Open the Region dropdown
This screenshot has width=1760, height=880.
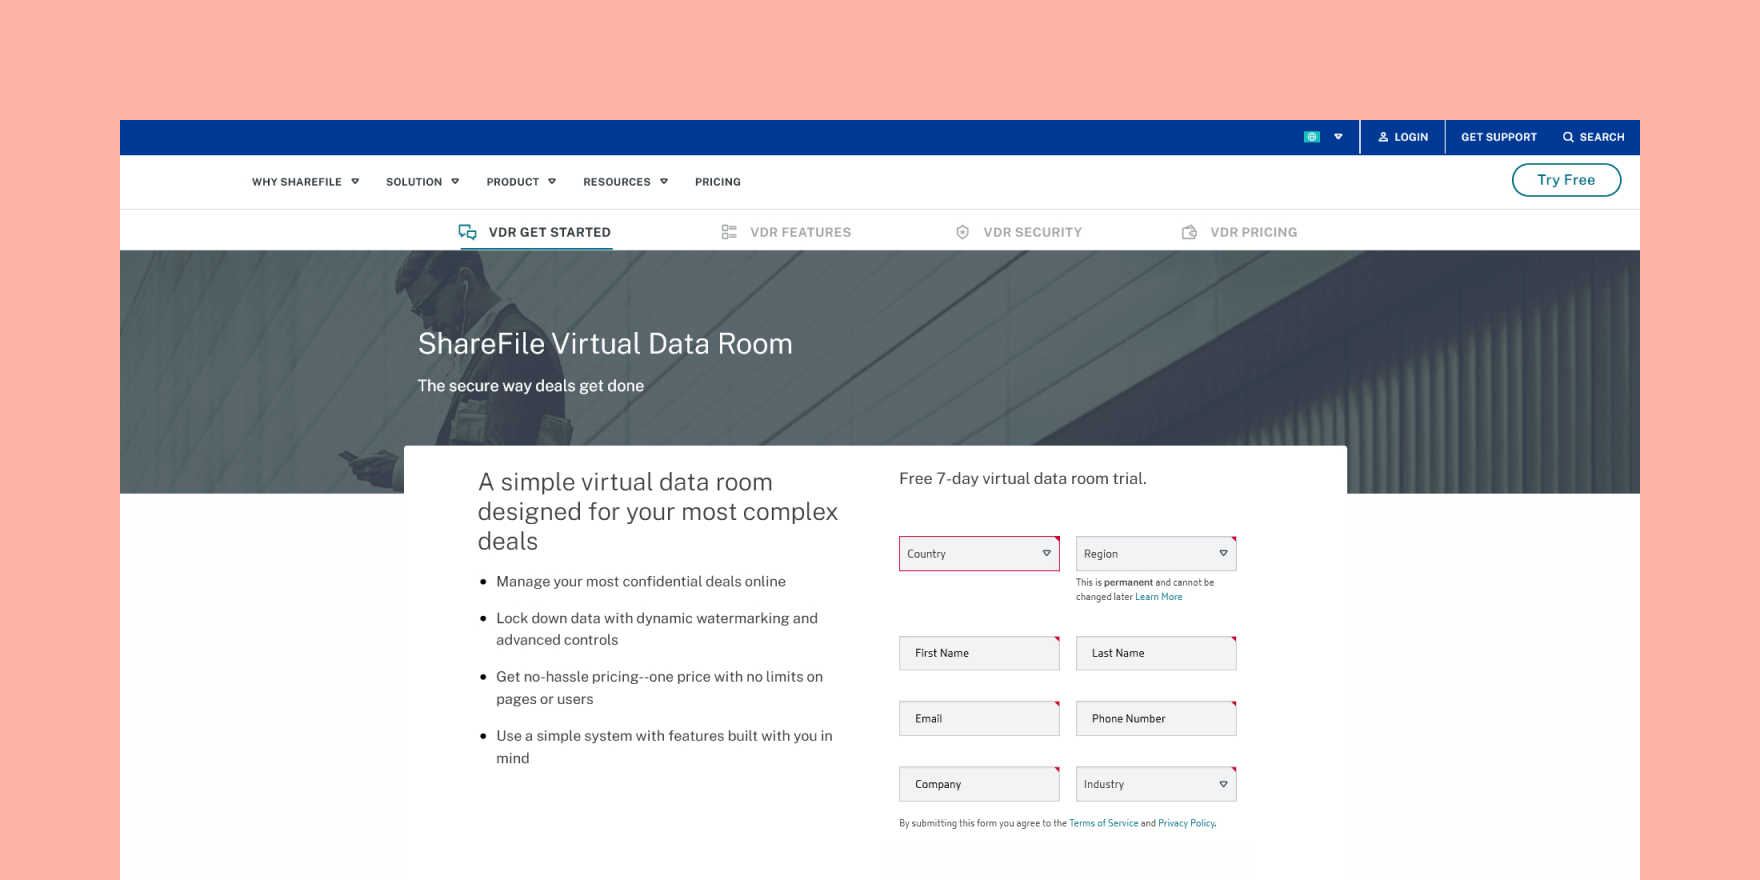click(x=1156, y=554)
